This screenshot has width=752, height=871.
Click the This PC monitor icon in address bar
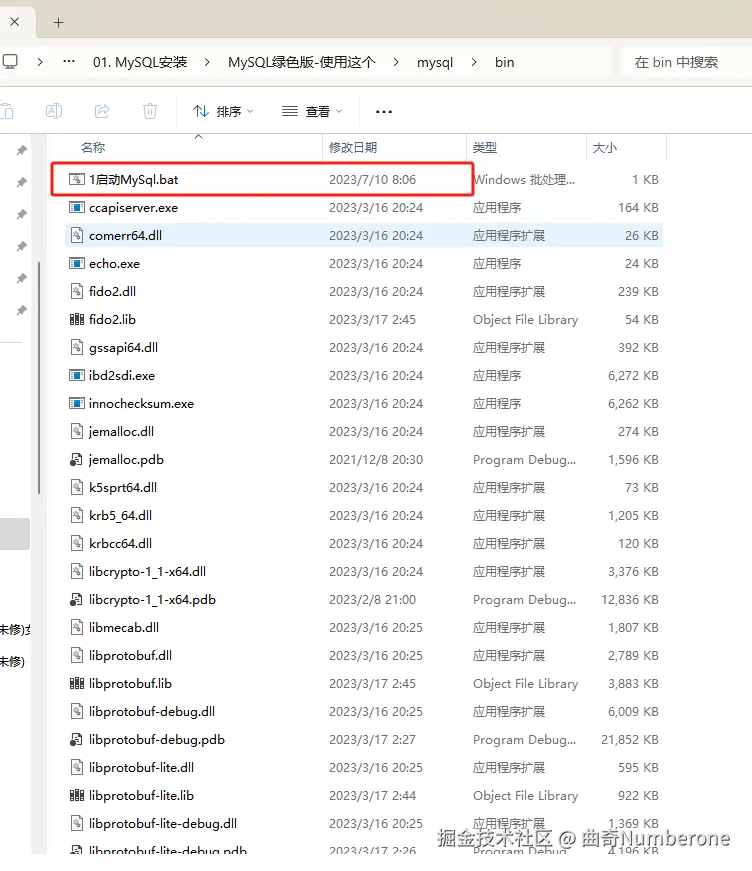pos(9,62)
